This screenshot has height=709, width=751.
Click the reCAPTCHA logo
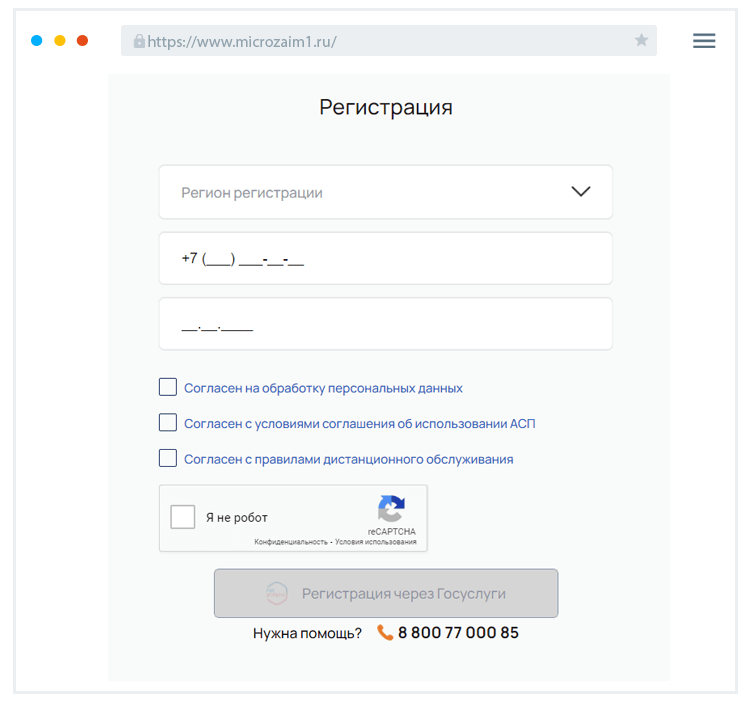click(x=391, y=509)
